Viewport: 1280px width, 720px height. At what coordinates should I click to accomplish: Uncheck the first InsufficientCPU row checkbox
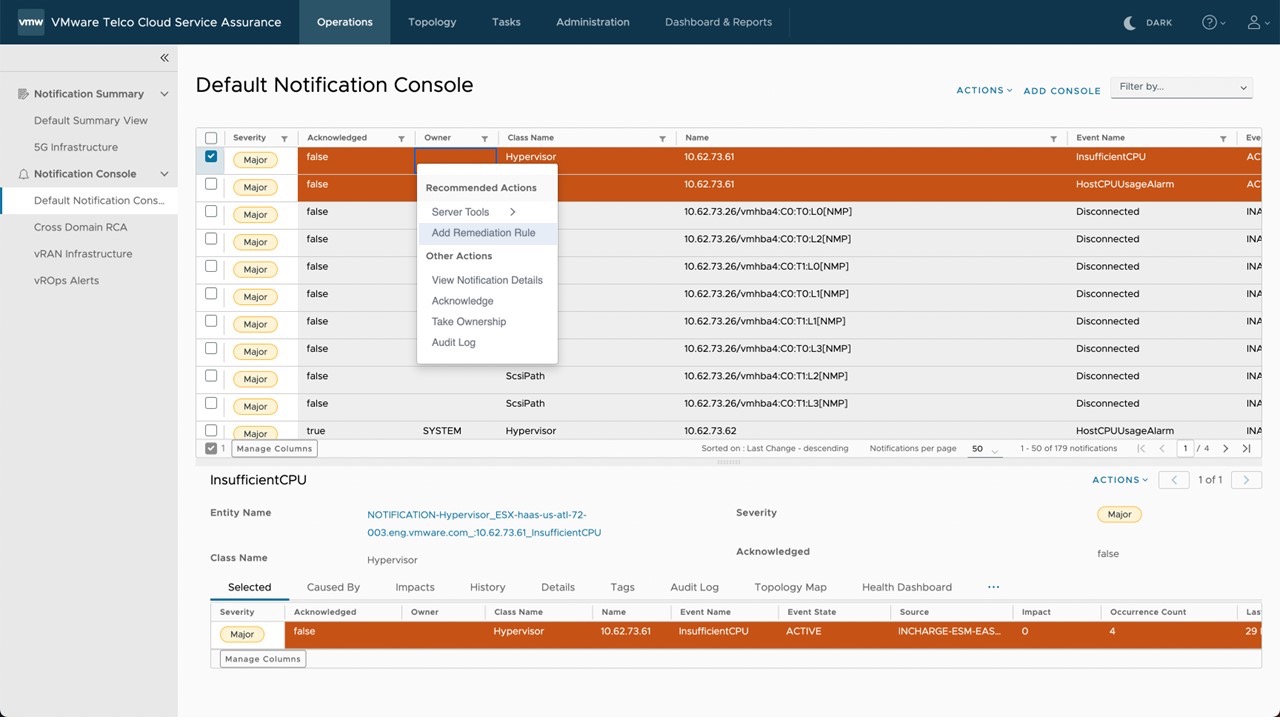pos(211,157)
